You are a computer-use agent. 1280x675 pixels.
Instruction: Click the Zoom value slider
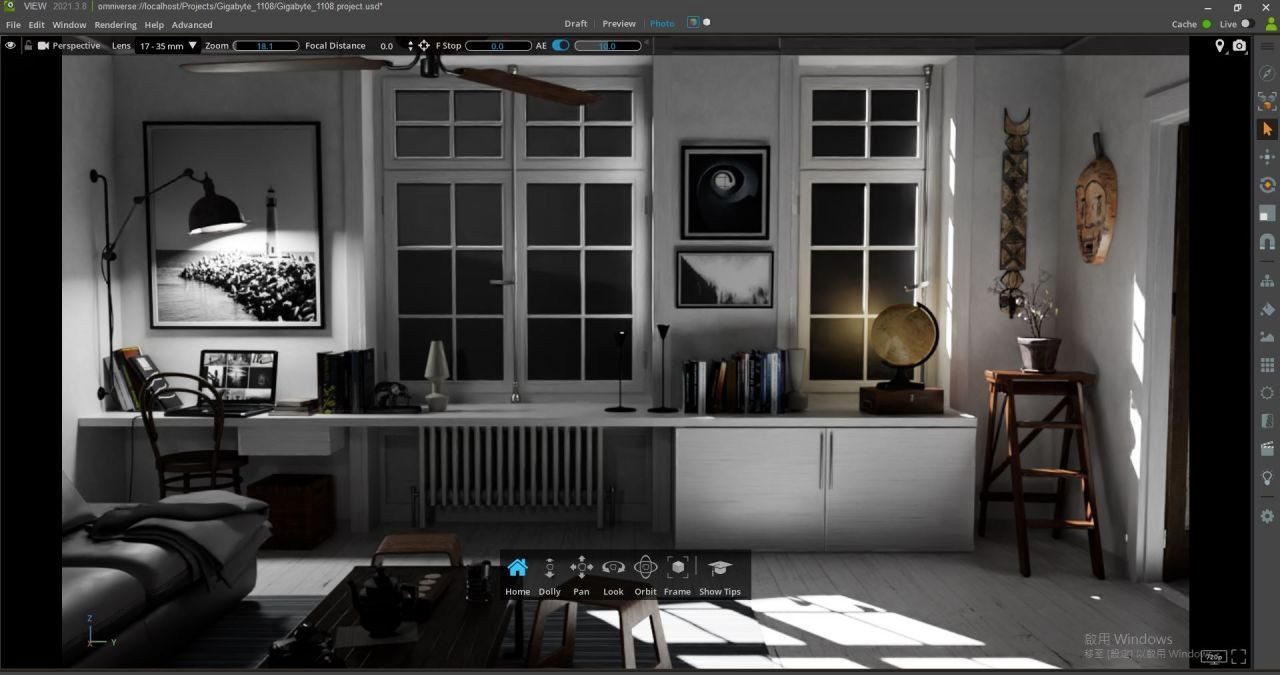265,46
